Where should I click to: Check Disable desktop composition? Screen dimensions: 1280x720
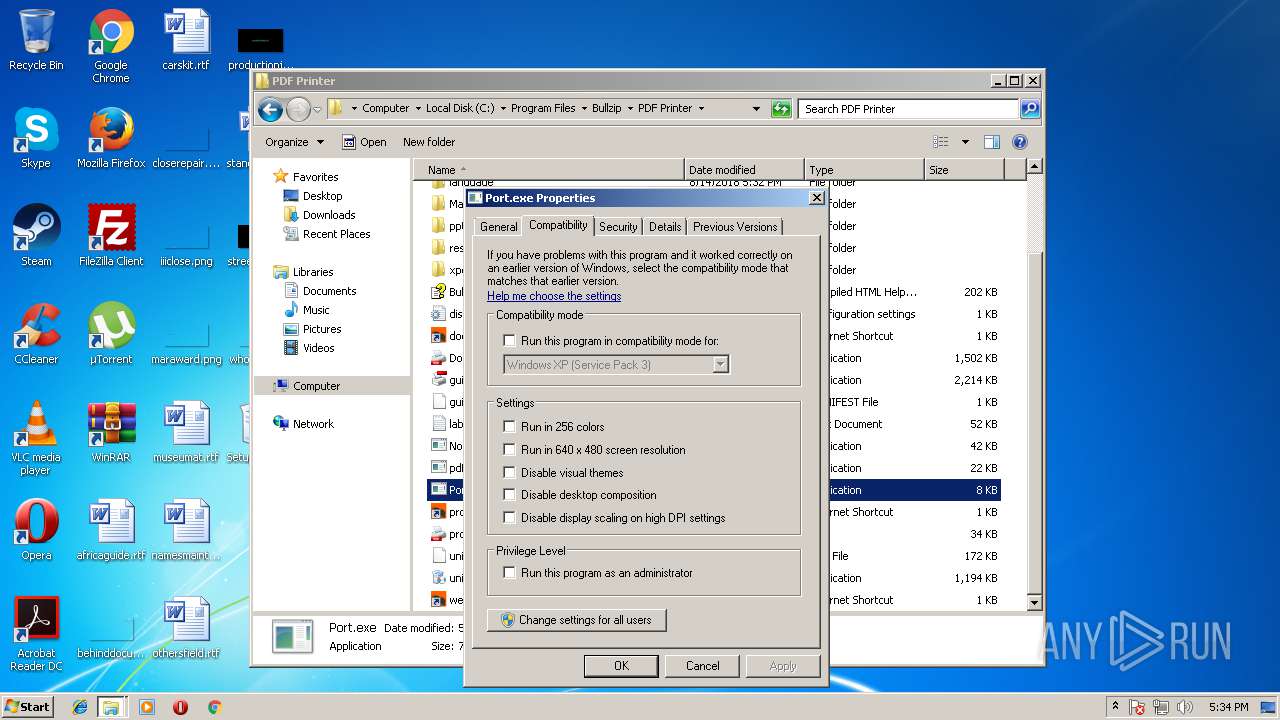point(510,495)
